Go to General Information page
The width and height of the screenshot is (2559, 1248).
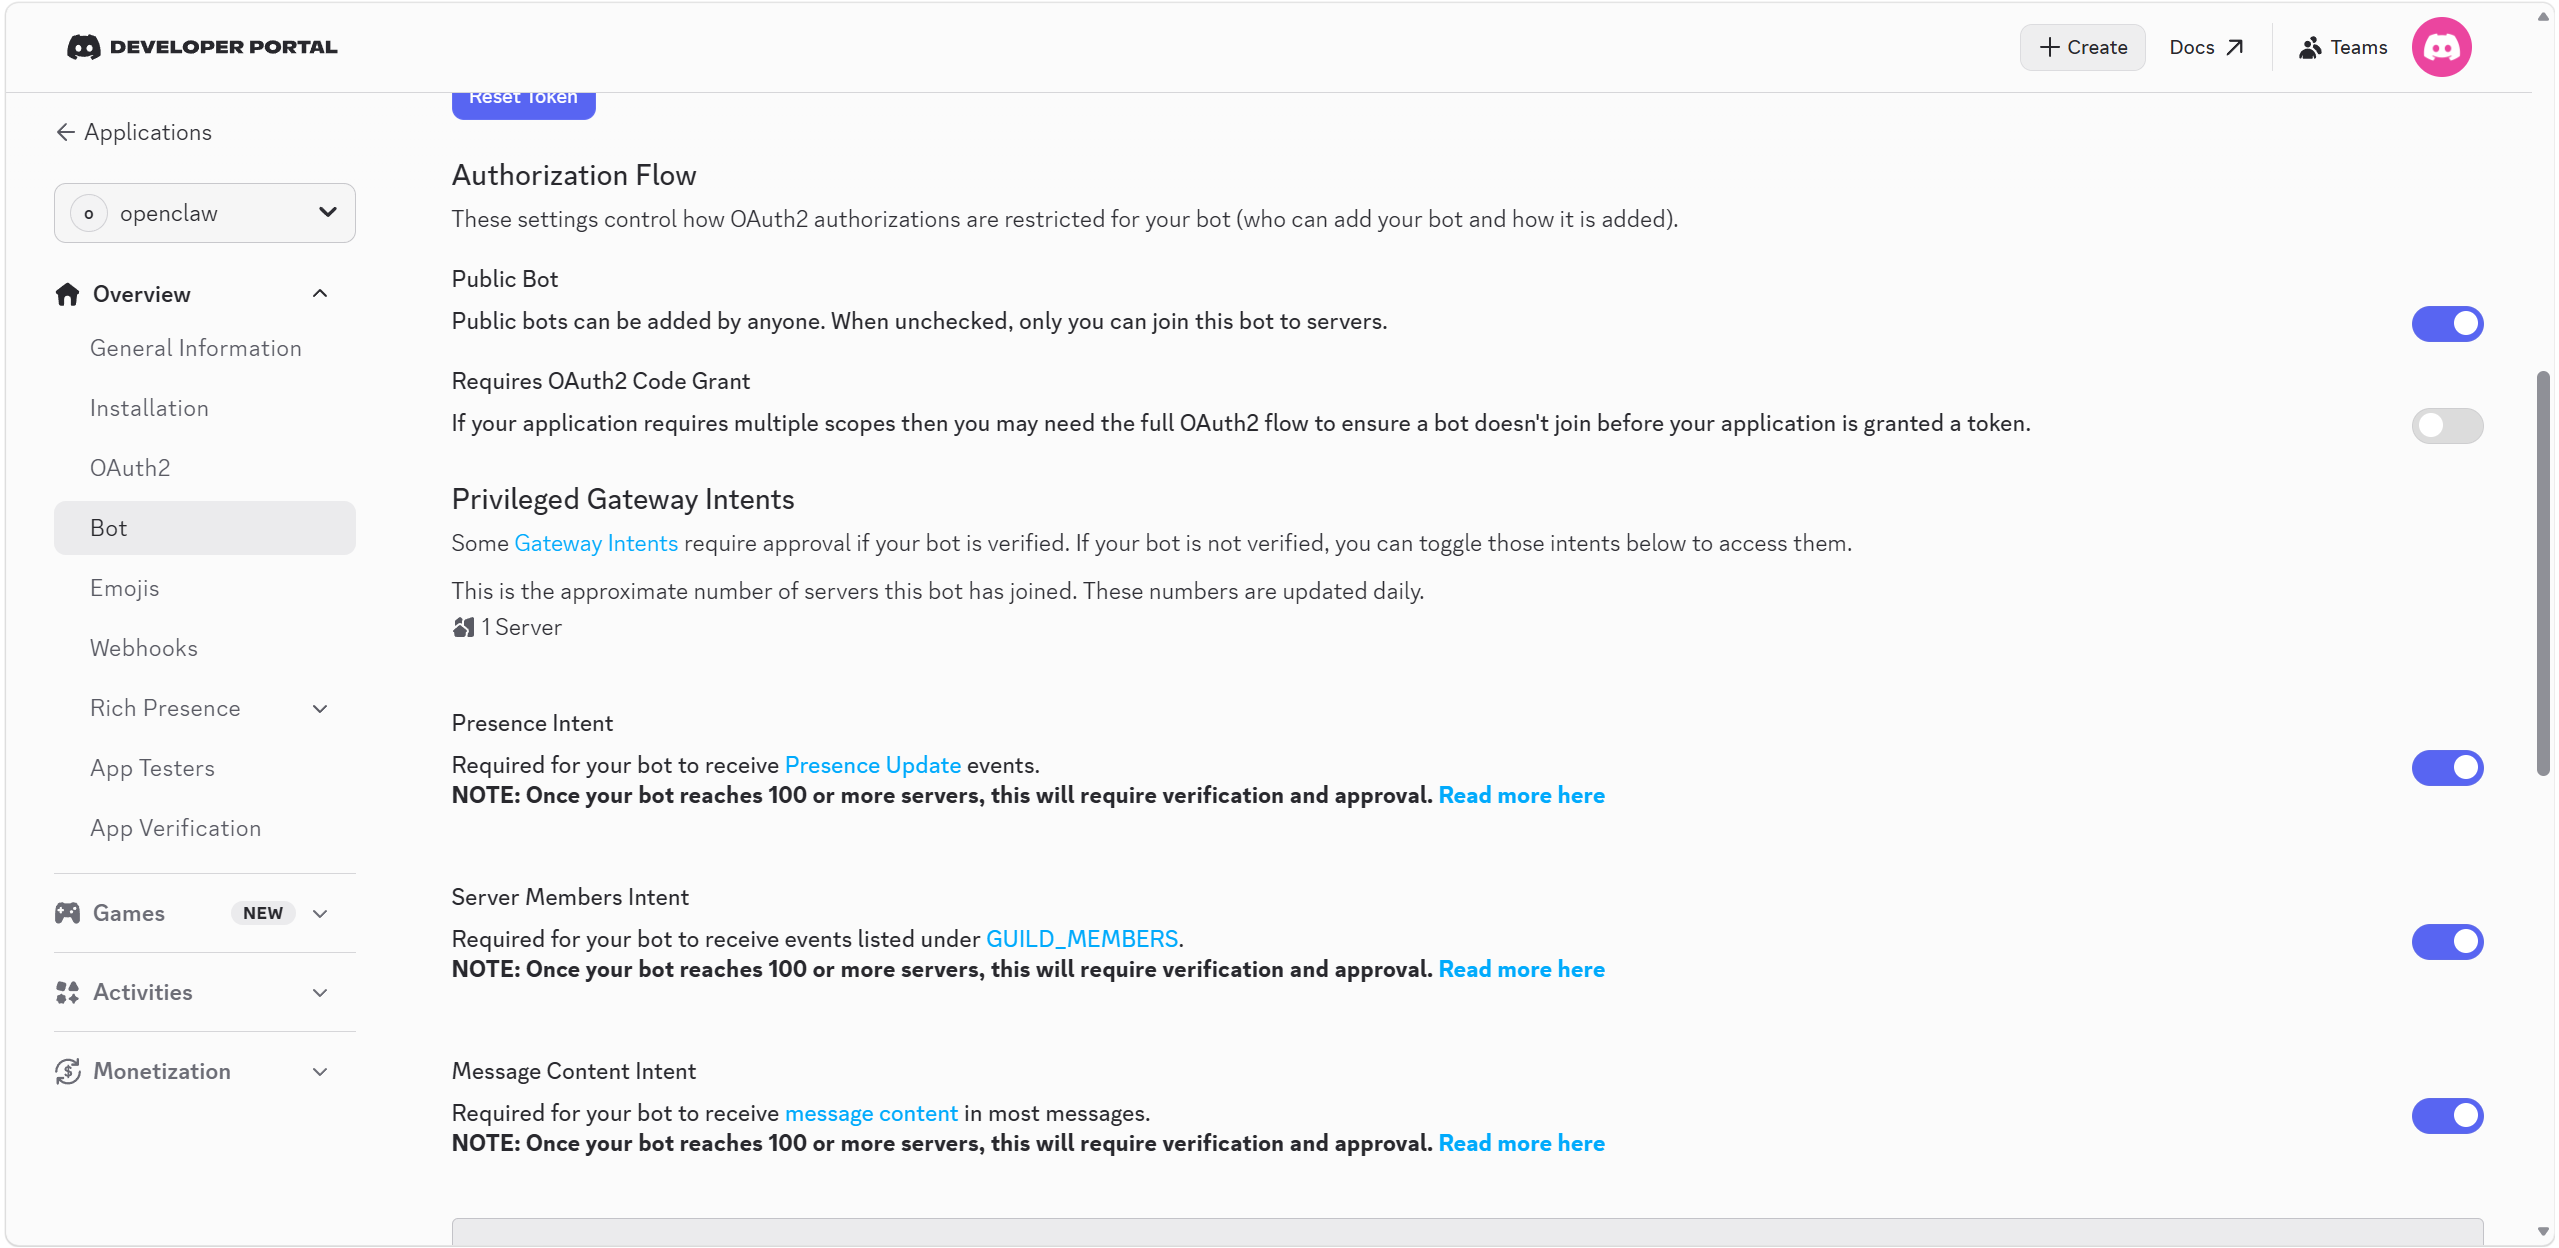click(196, 348)
